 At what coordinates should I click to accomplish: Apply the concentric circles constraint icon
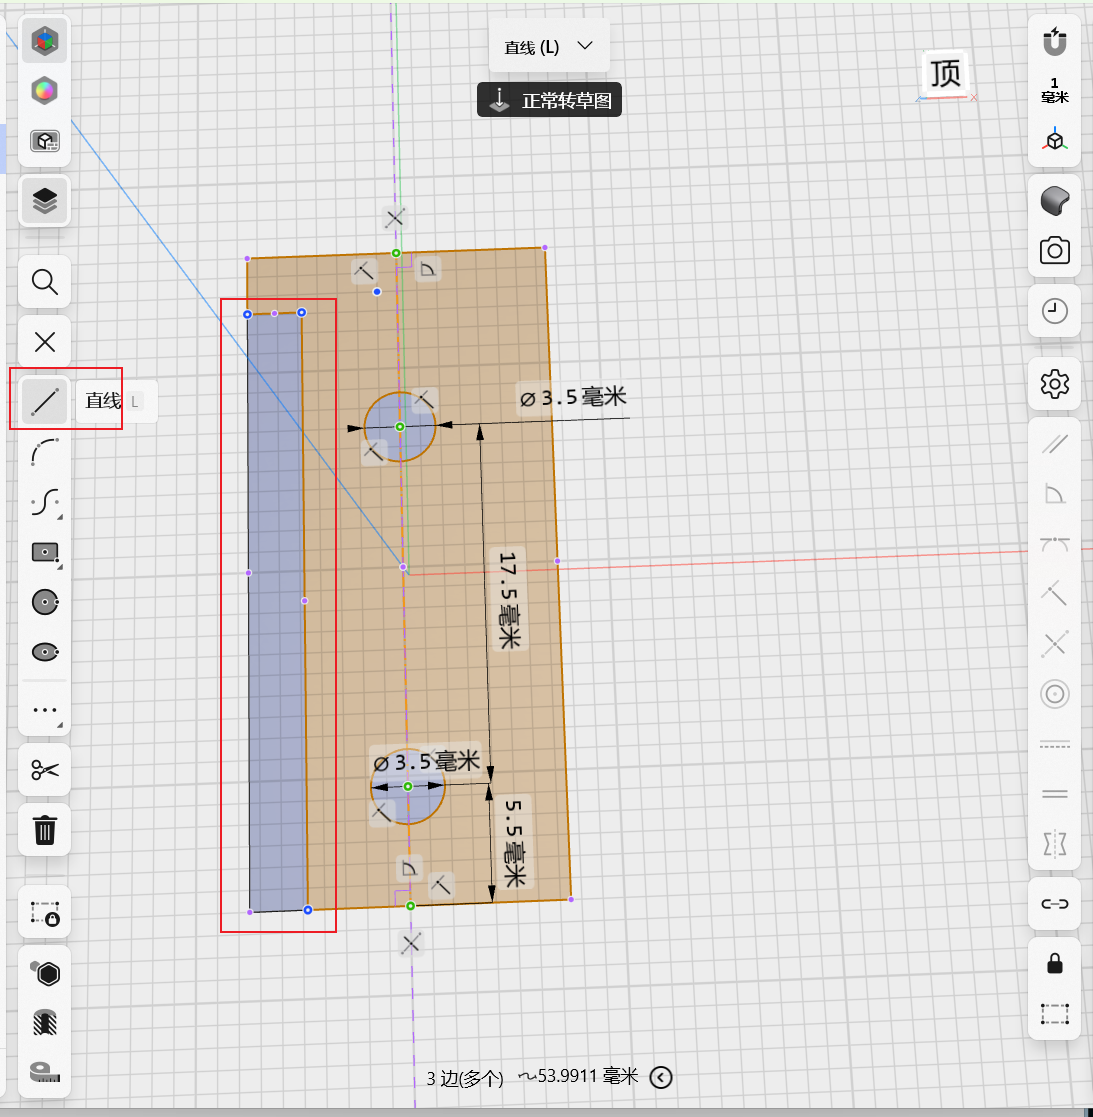pos(1055,694)
